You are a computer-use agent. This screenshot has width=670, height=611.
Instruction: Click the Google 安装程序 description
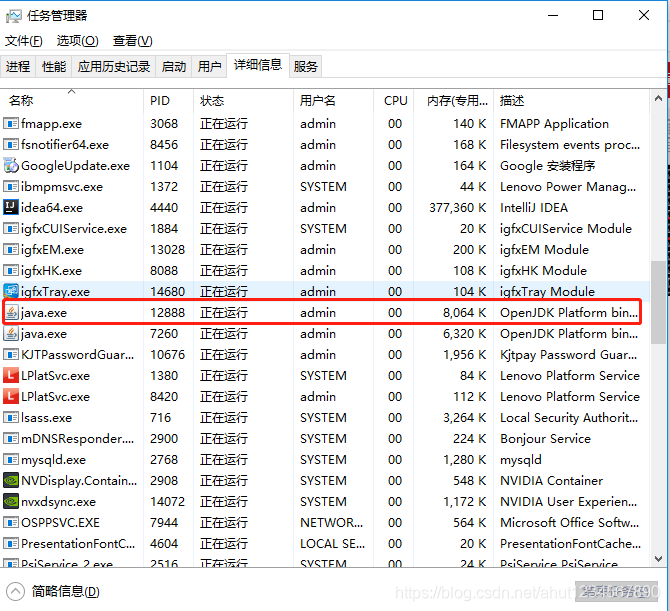point(547,166)
